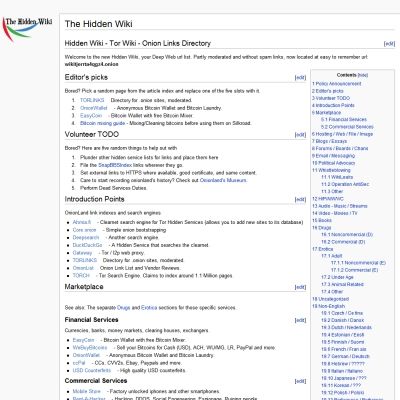Open the Ahmia.fi search engine link
The image size is (400, 400).
[x=82, y=222]
